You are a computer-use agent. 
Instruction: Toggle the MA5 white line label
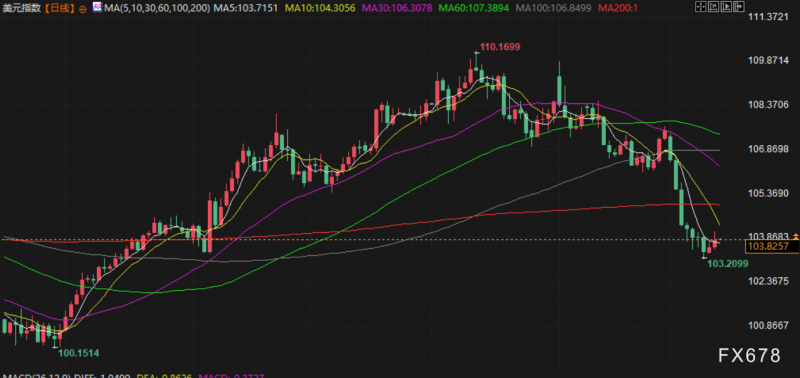pos(245,8)
